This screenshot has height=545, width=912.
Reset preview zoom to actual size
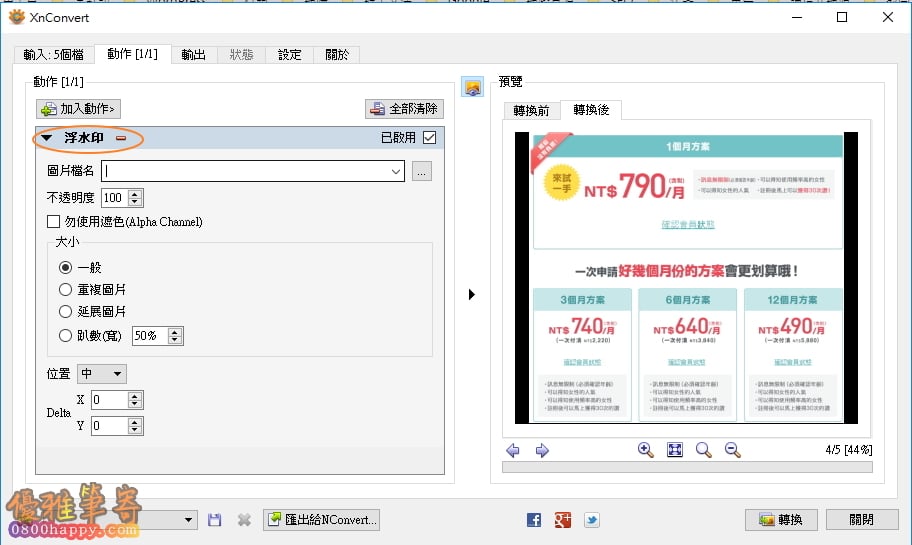pos(704,450)
